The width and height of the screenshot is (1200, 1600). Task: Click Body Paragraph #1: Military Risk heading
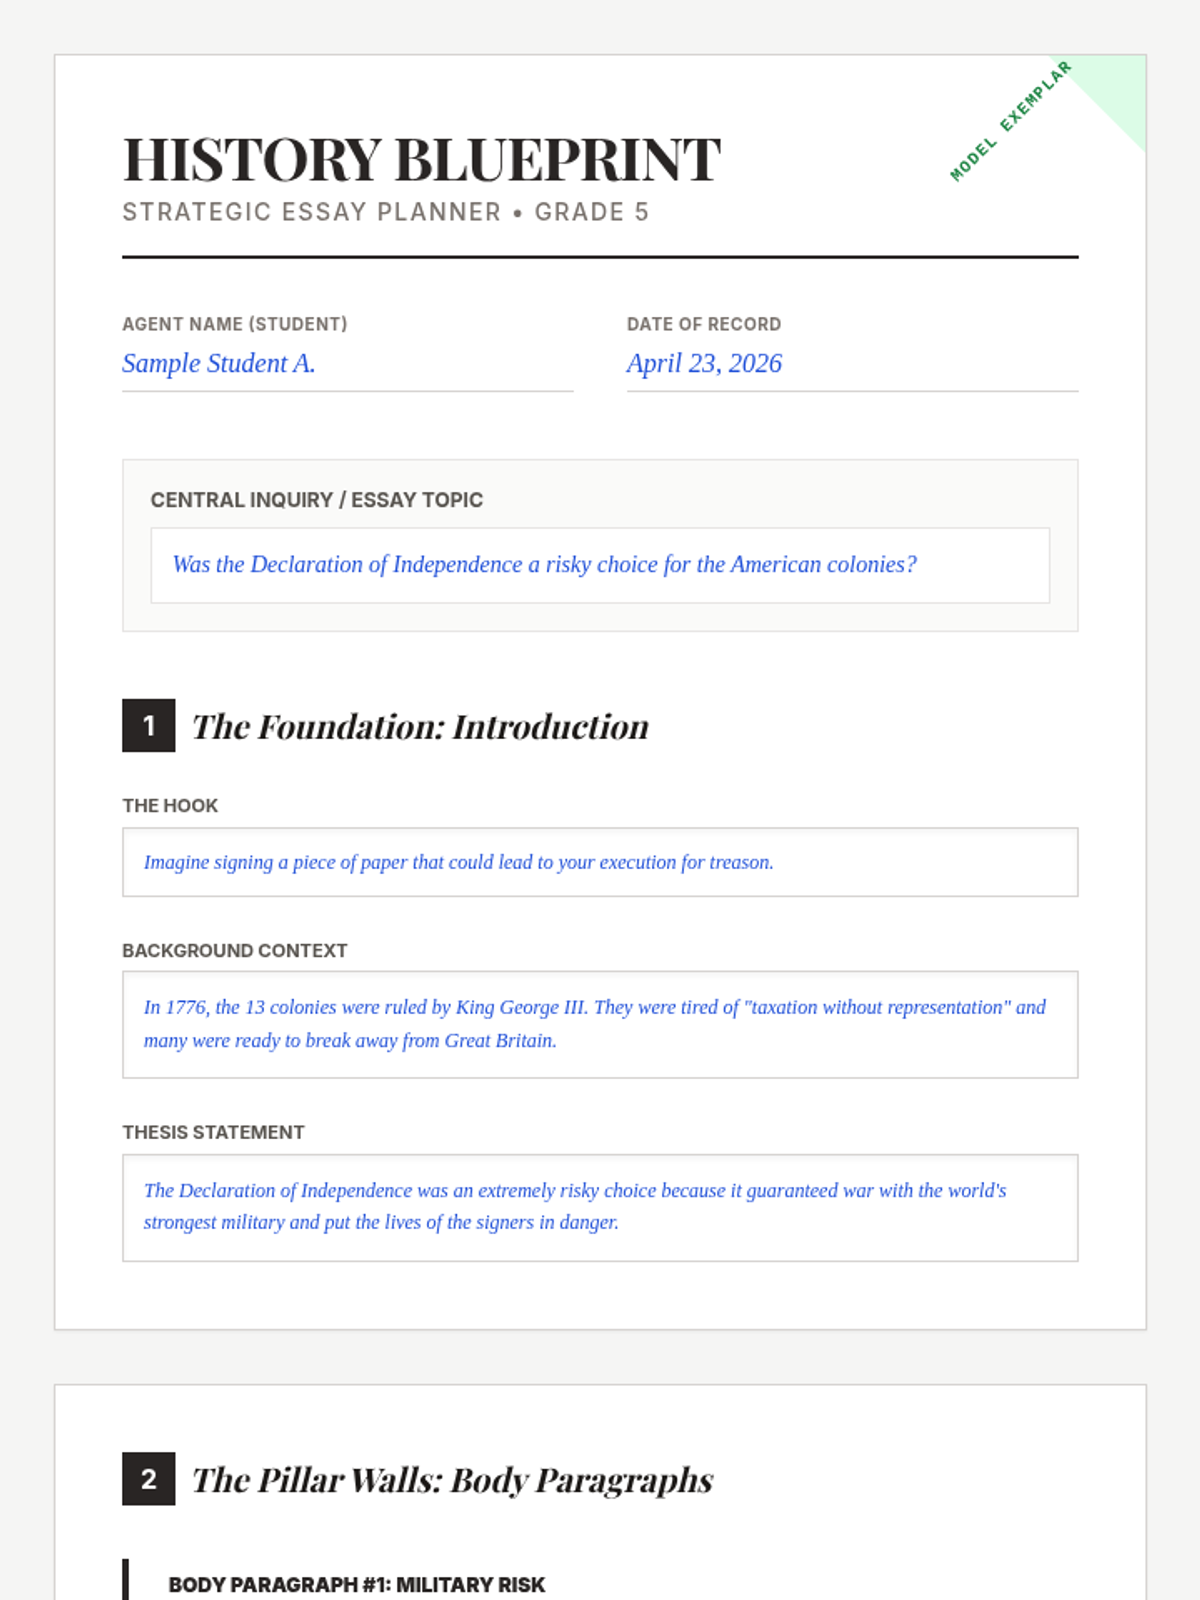coord(357,1585)
